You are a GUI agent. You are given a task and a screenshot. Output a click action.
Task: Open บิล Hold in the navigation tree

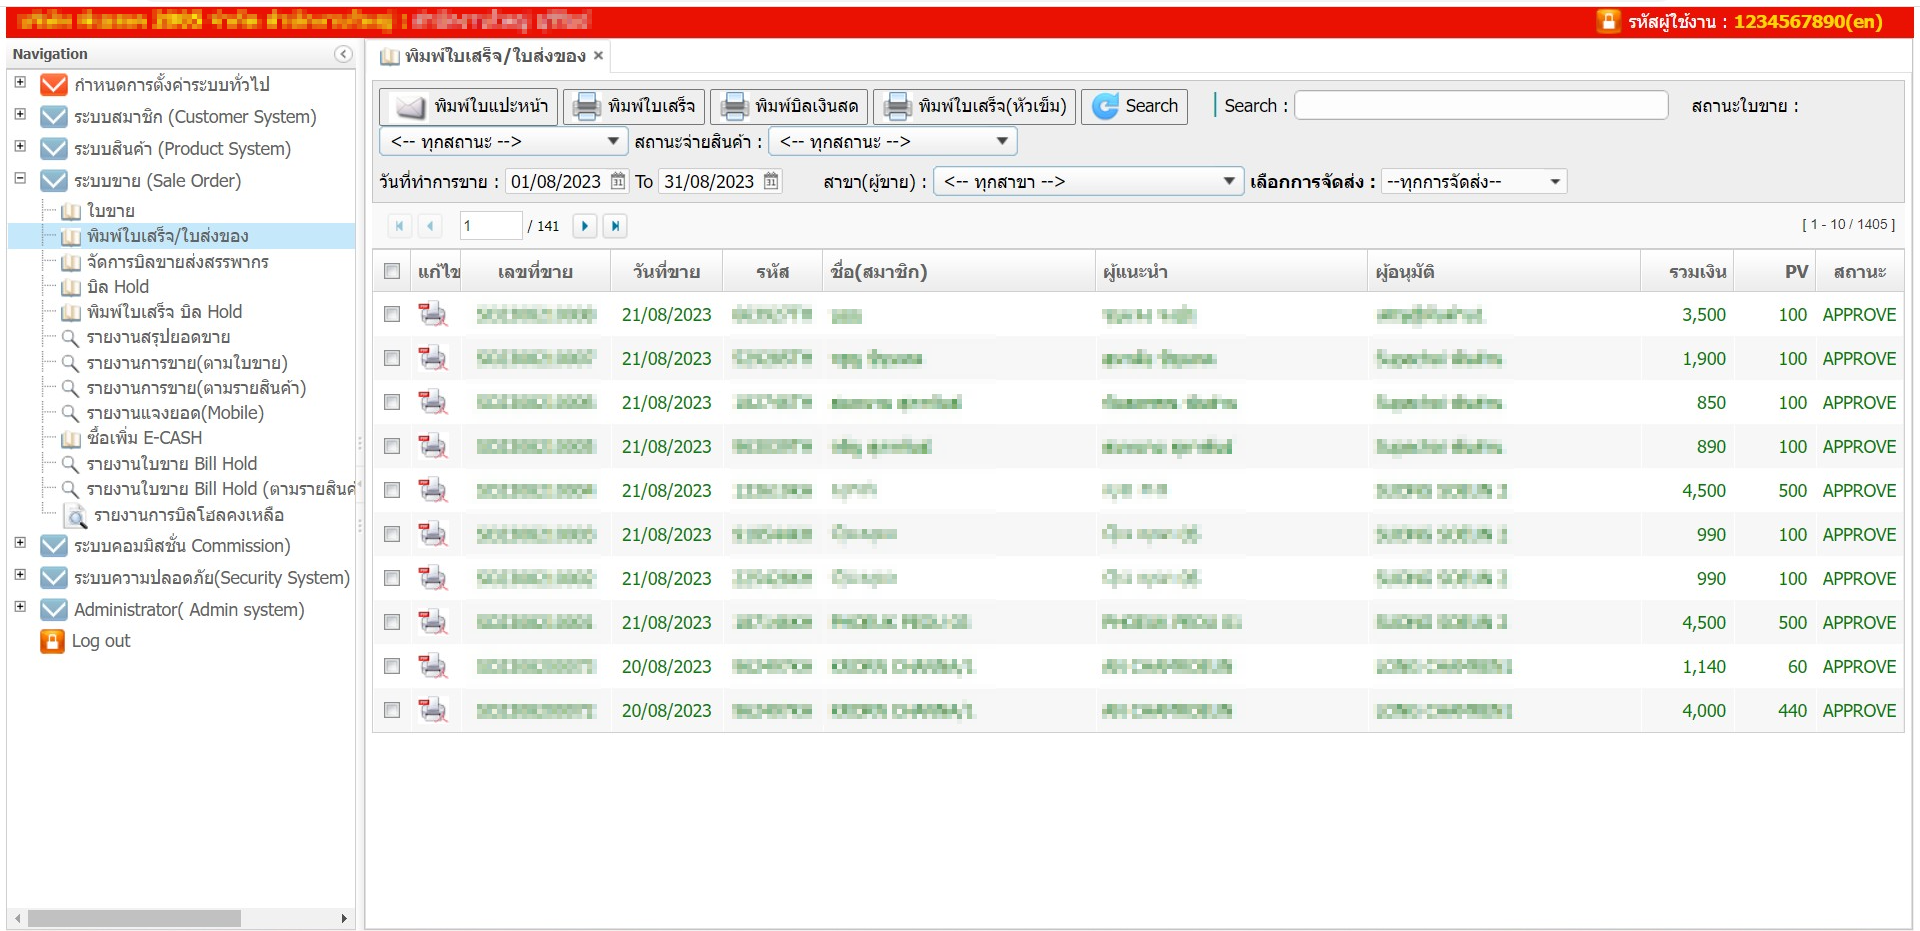(117, 287)
